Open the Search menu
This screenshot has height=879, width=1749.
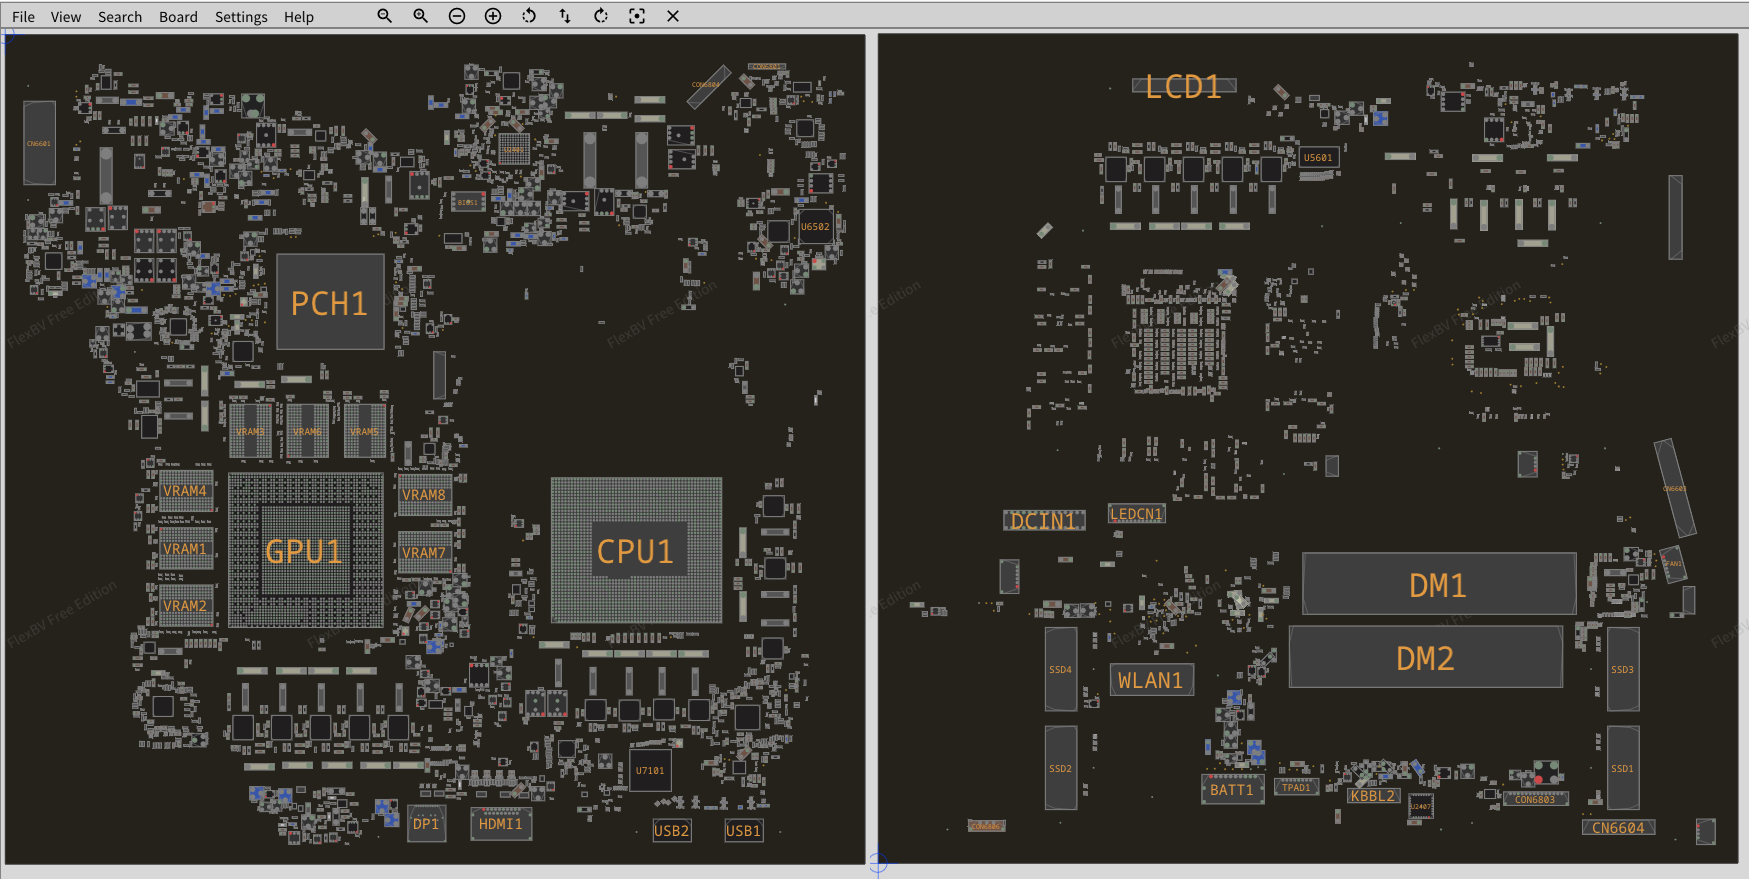120,17
